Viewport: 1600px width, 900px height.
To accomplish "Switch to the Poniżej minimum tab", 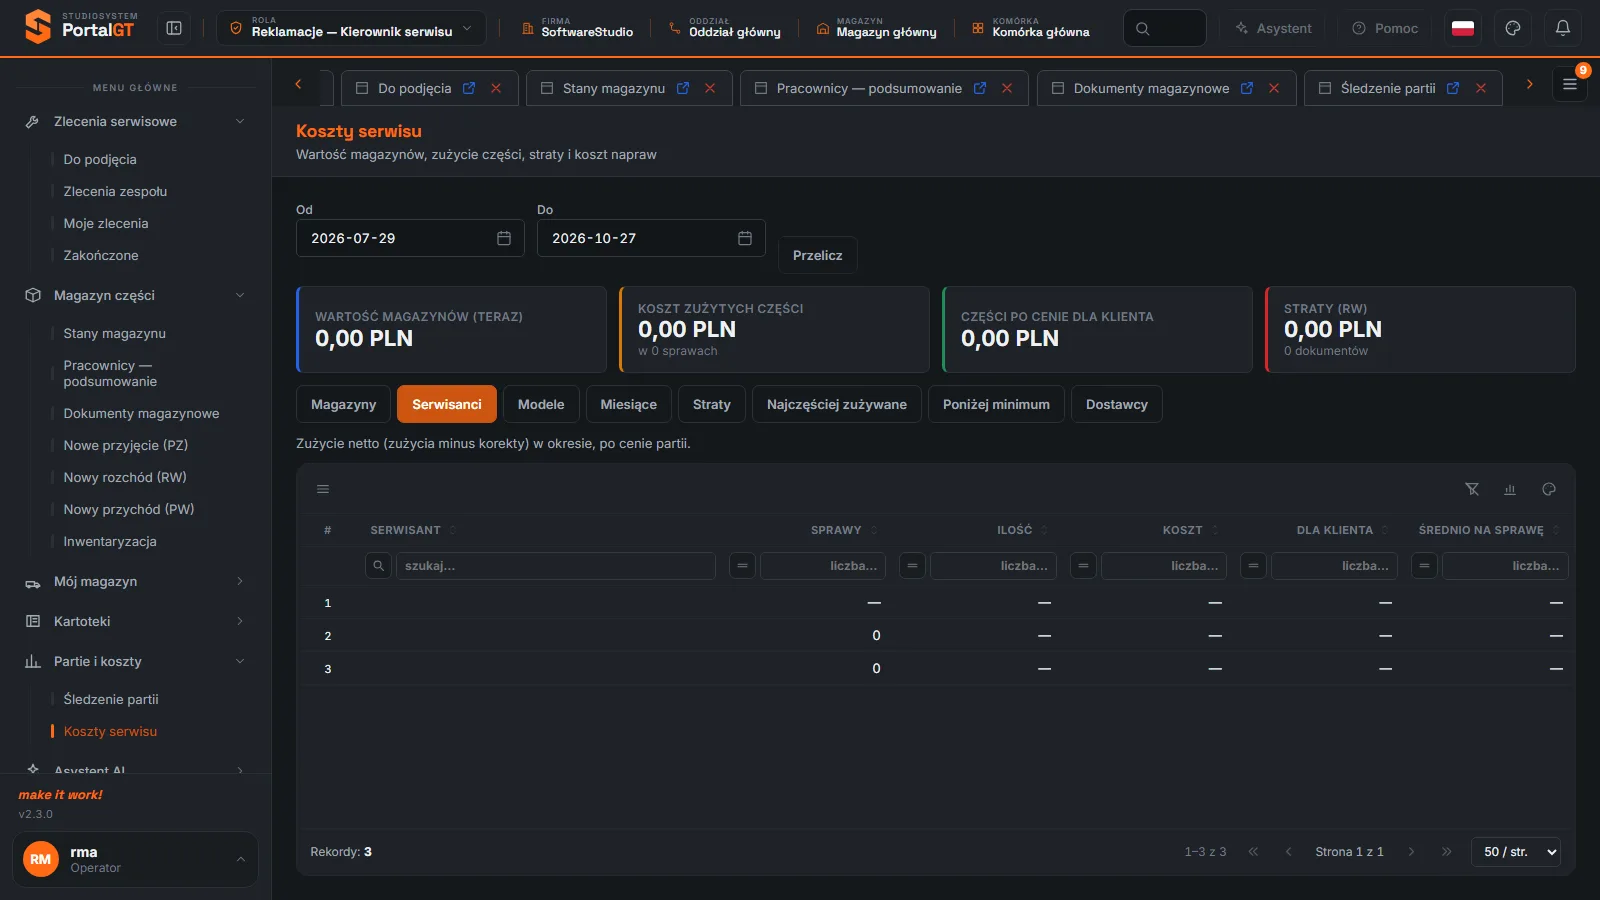I will pyautogui.click(x=996, y=404).
